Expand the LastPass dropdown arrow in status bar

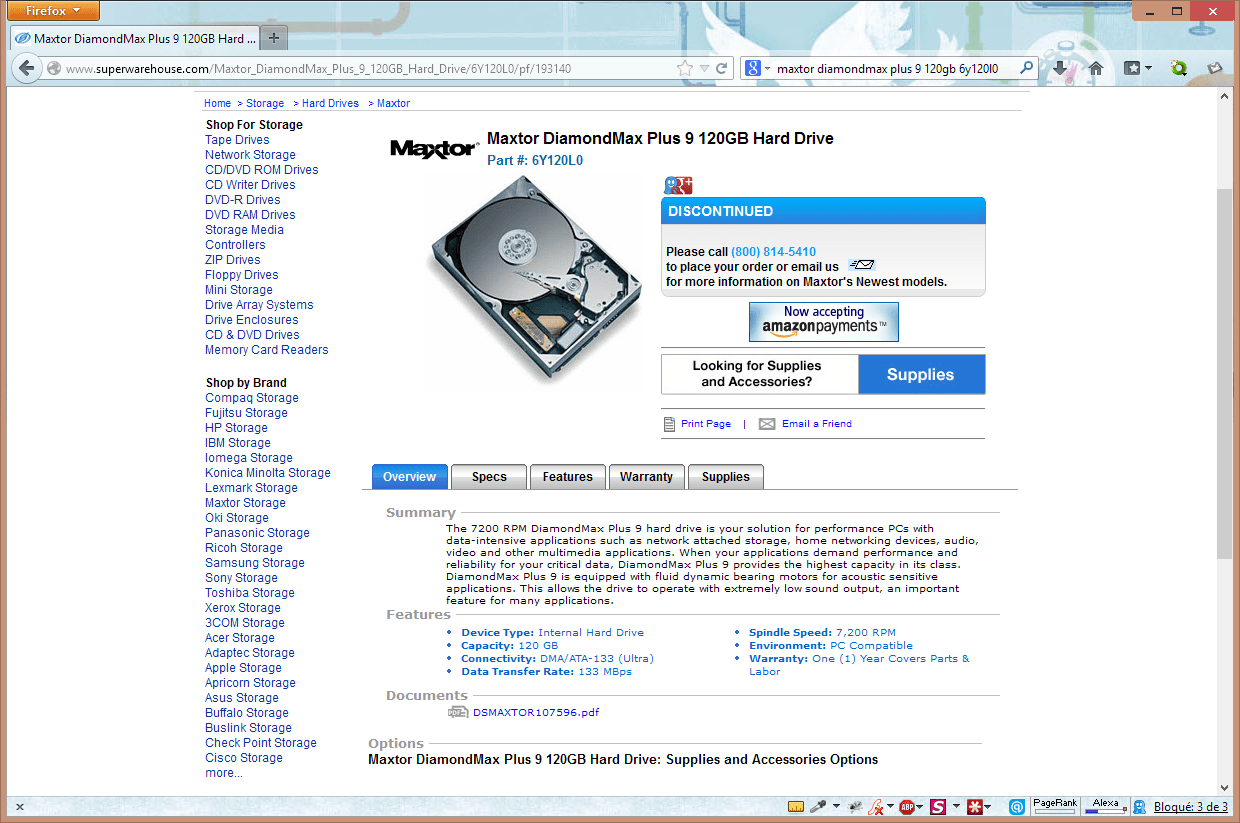pyautogui.click(x=989, y=806)
